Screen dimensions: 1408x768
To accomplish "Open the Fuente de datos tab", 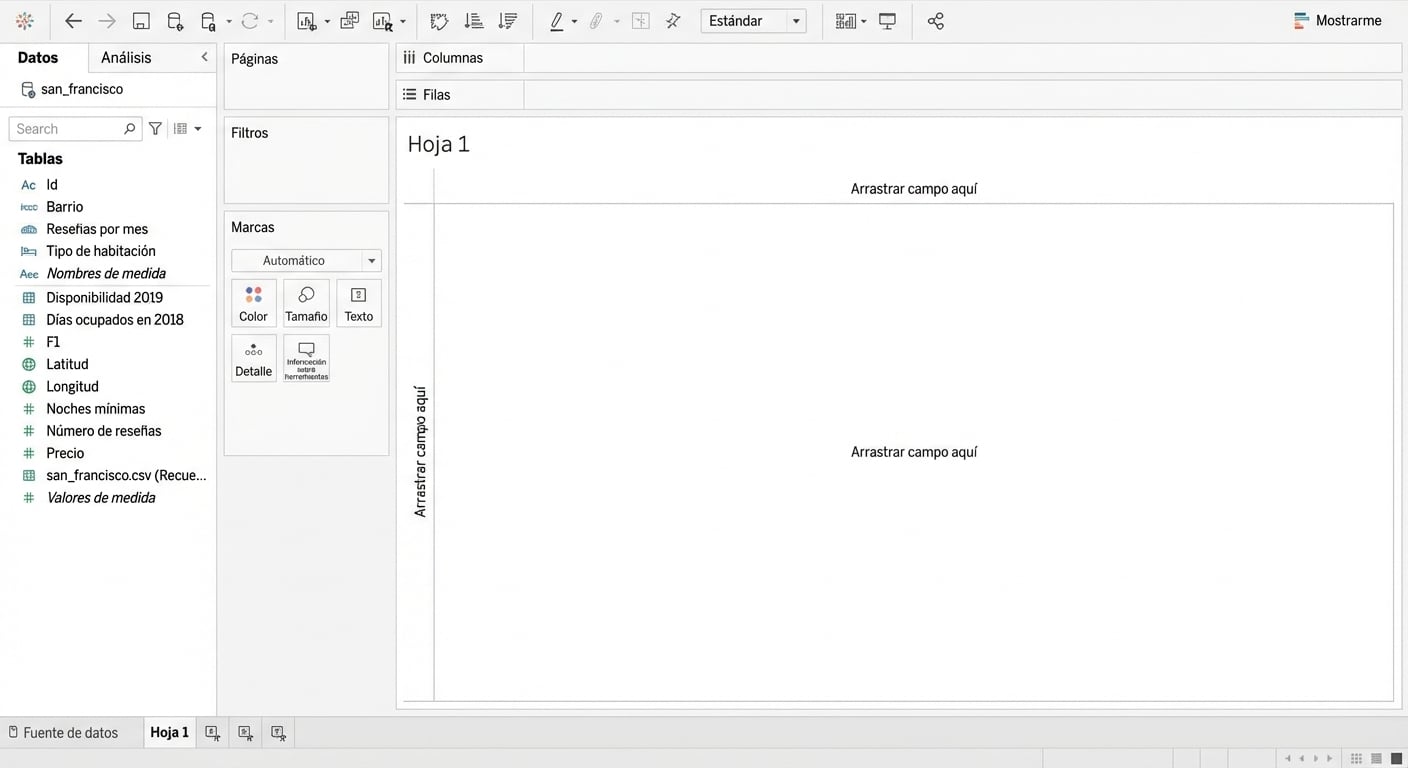I will 63,733.
